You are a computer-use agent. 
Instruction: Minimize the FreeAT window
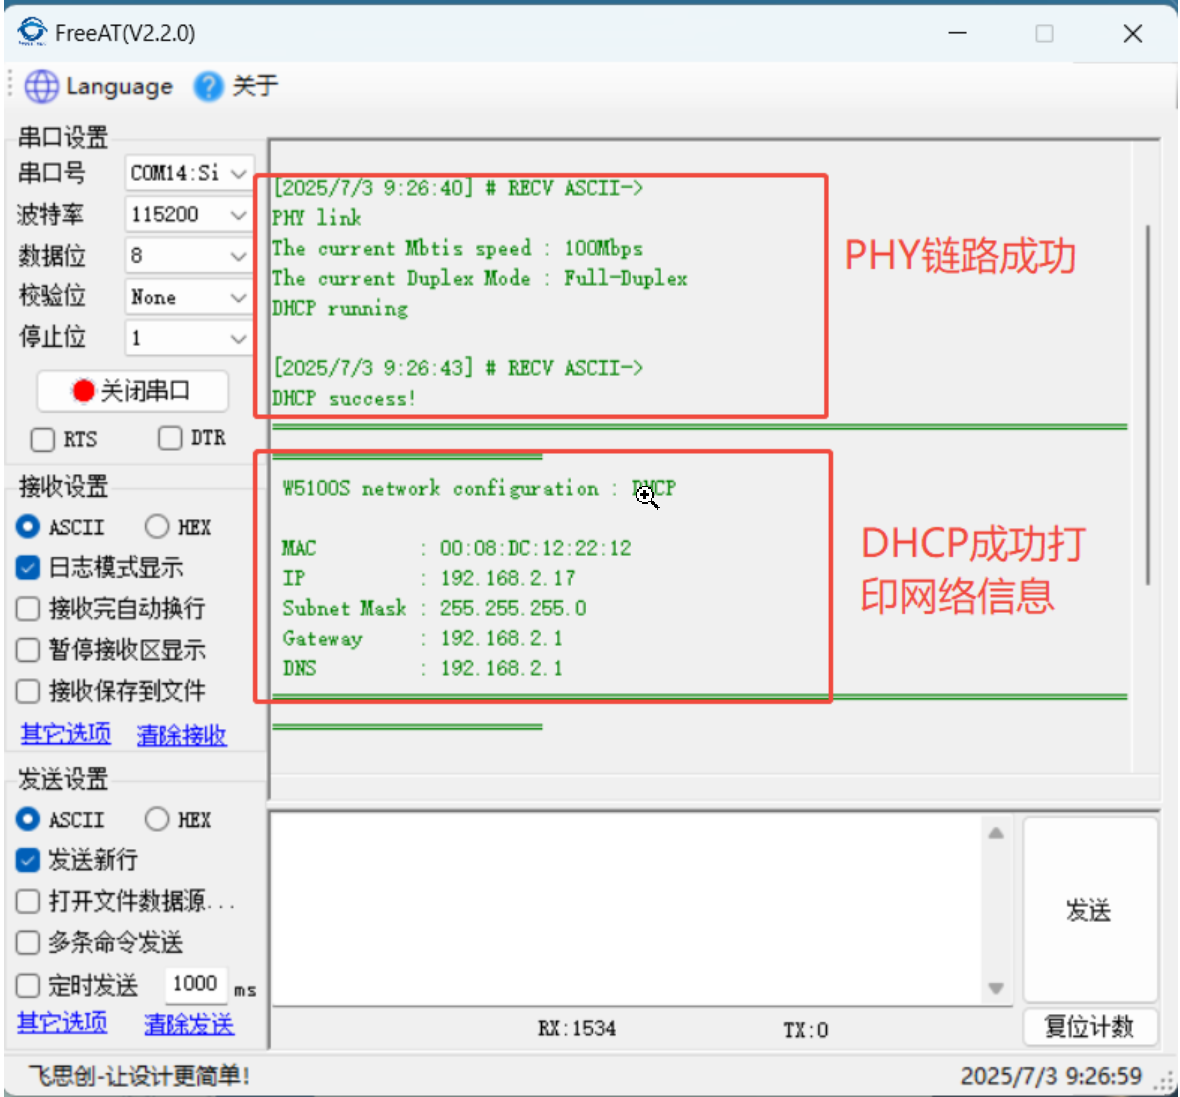[x=957, y=34]
